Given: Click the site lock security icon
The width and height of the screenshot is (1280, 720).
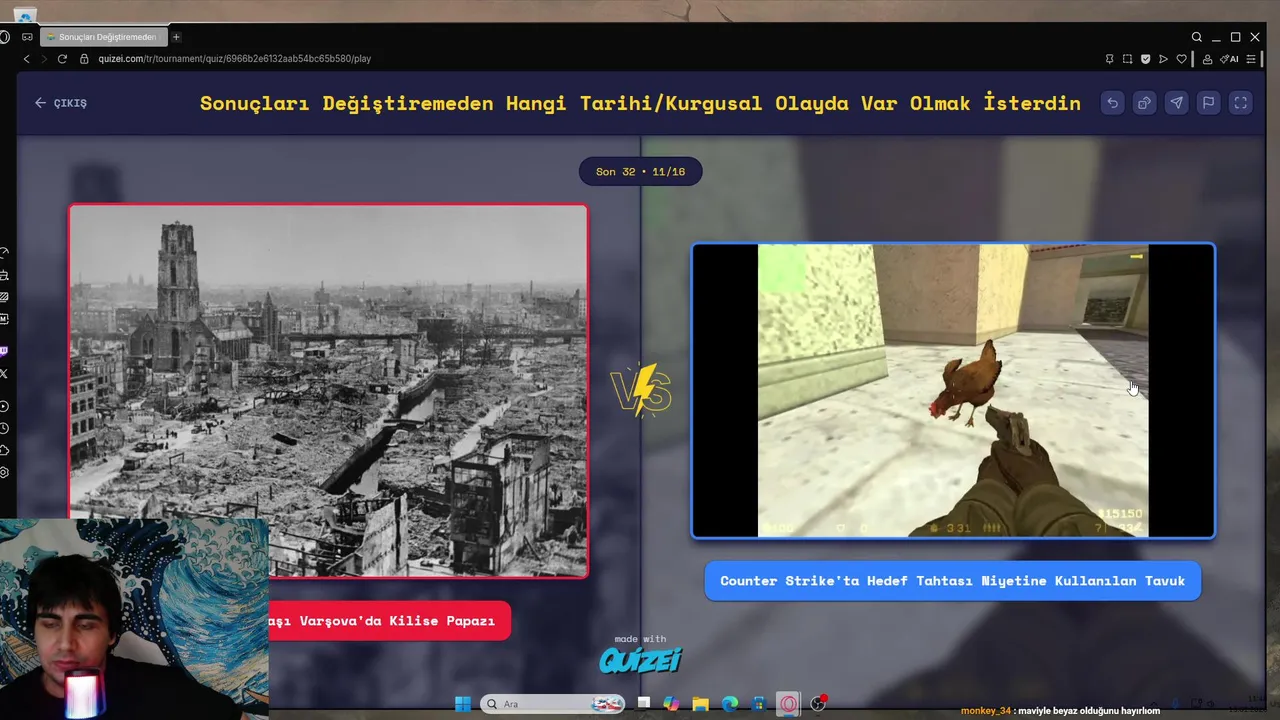Looking at the screenshot, I should pos(84,59).
